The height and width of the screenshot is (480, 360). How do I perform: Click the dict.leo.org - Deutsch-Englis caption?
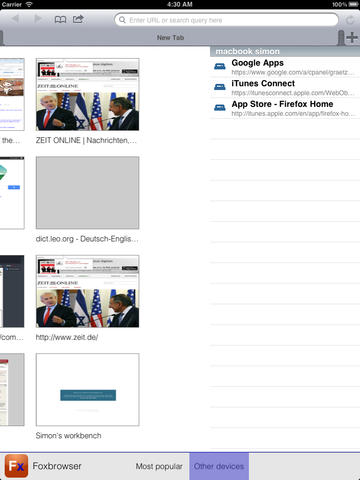(x=87, y=239)
